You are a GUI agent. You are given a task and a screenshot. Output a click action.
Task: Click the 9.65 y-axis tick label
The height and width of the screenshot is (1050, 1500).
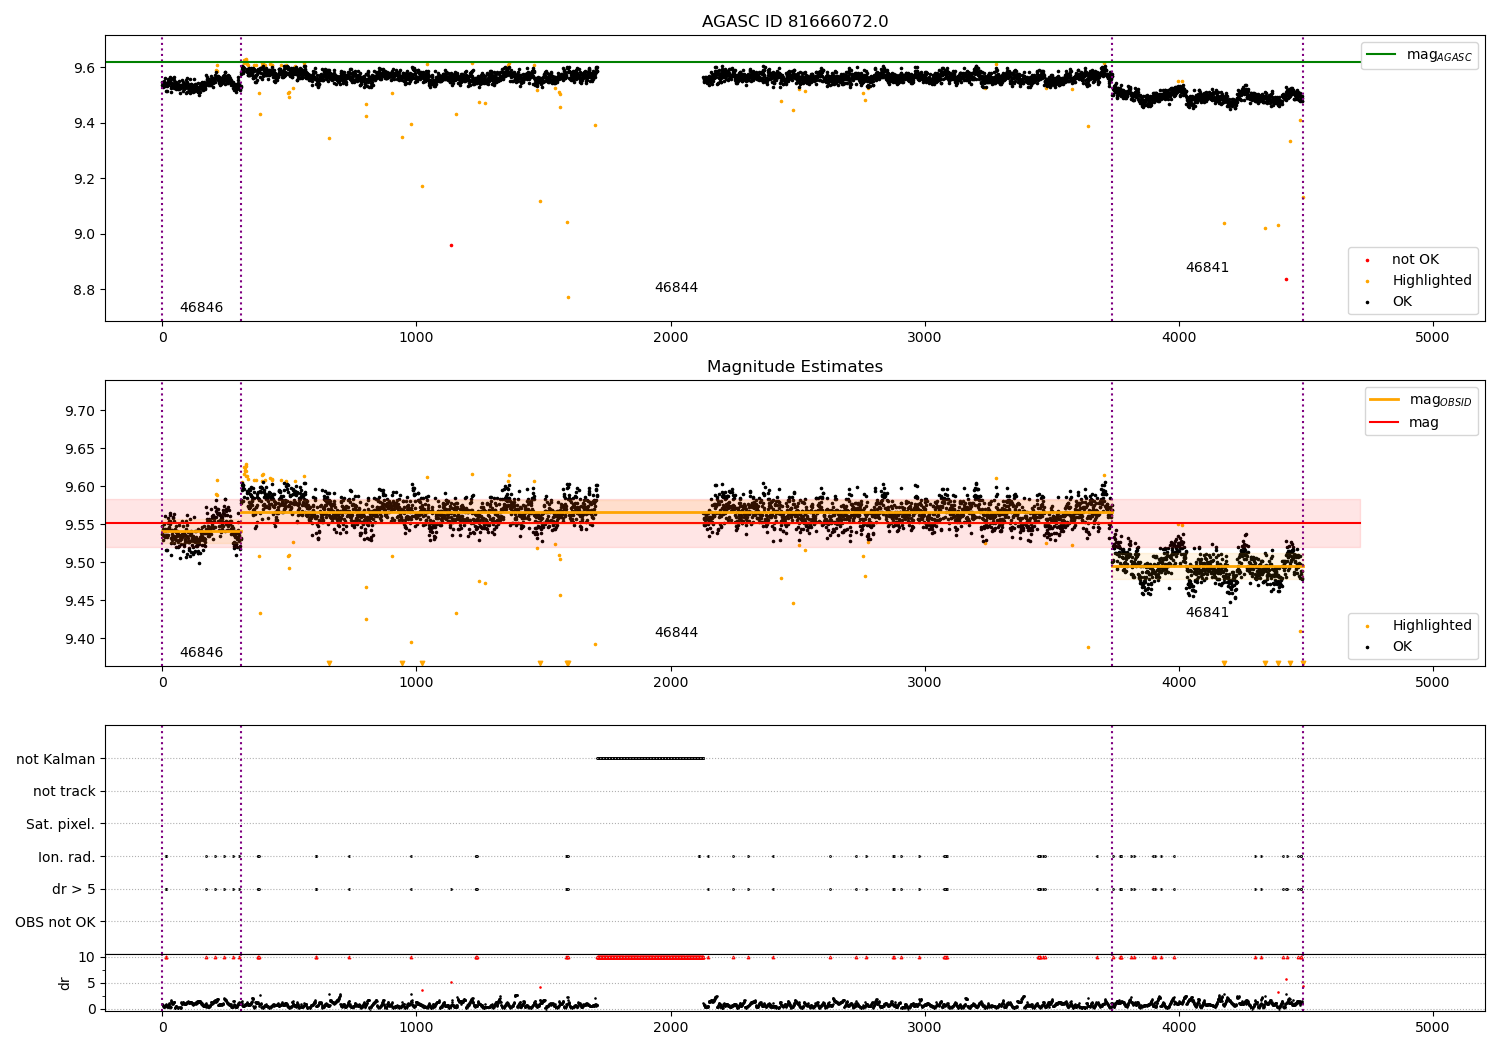[80, 449]
